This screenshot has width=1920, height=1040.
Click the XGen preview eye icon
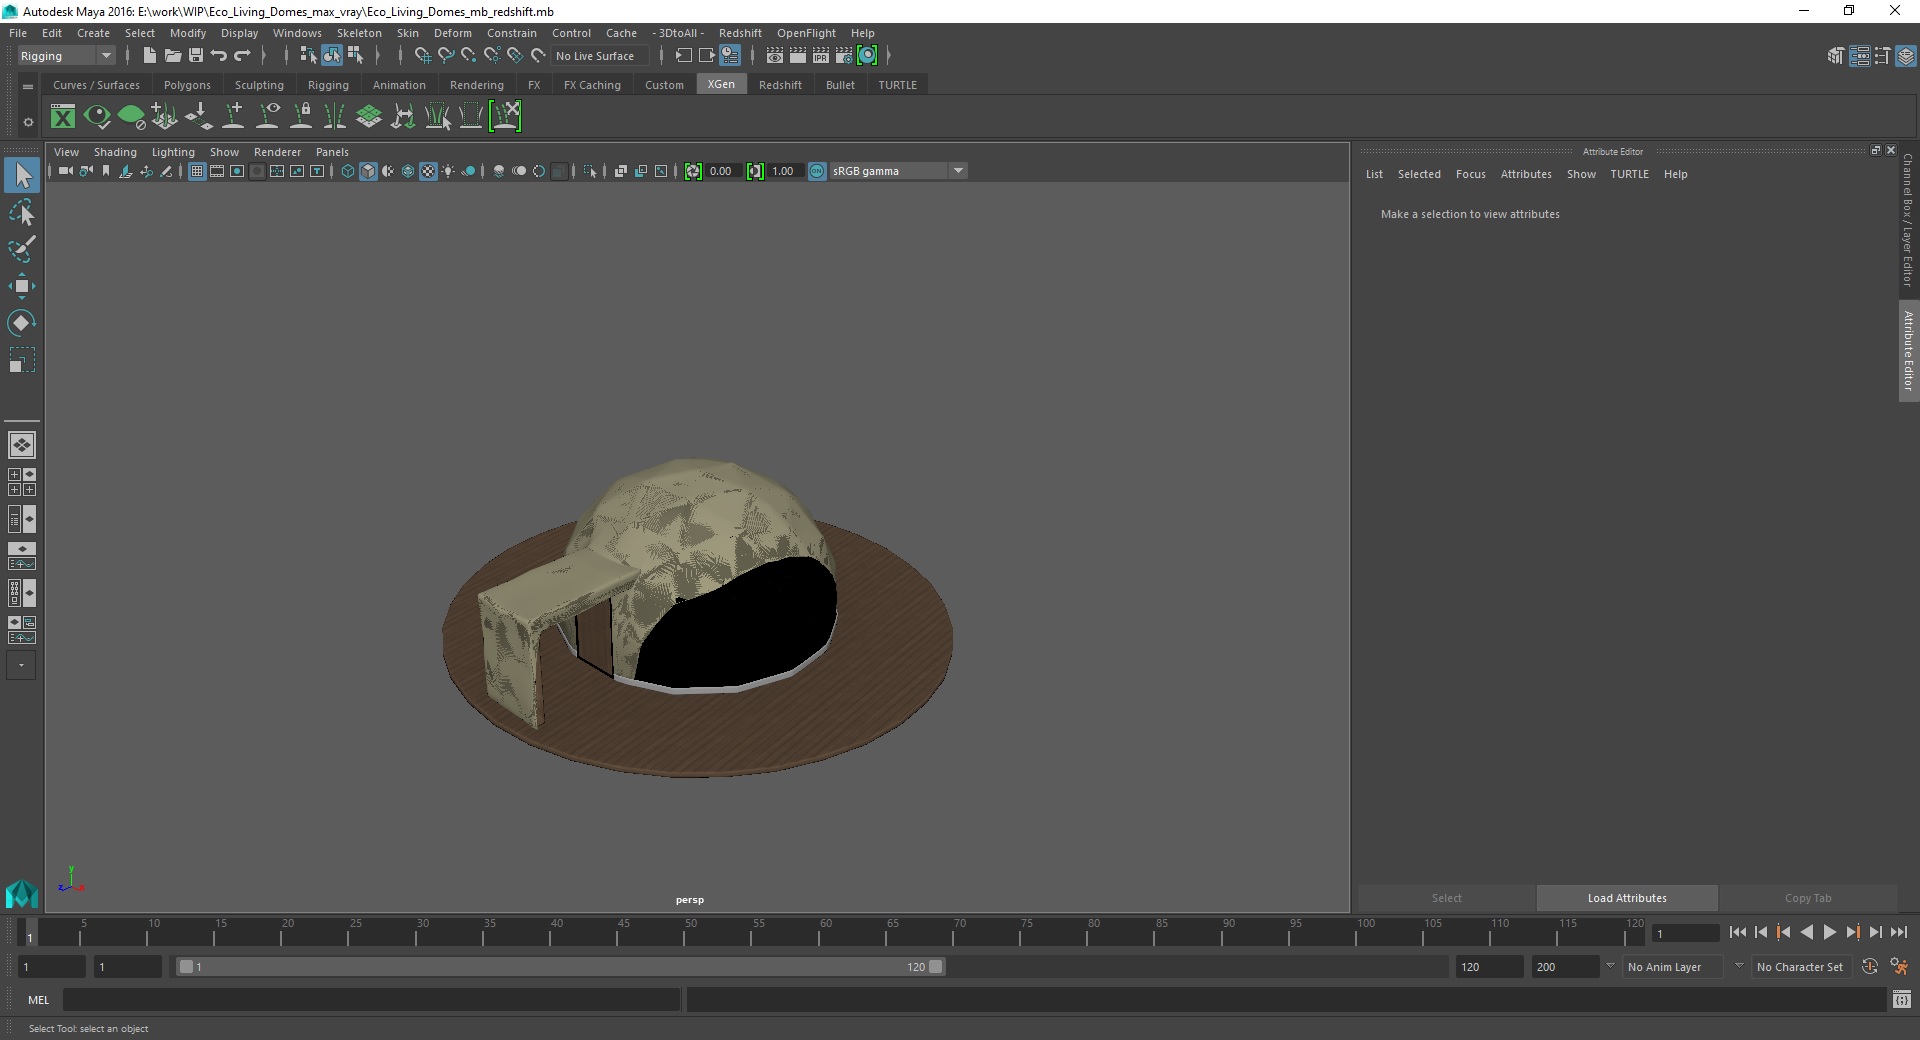97,117
